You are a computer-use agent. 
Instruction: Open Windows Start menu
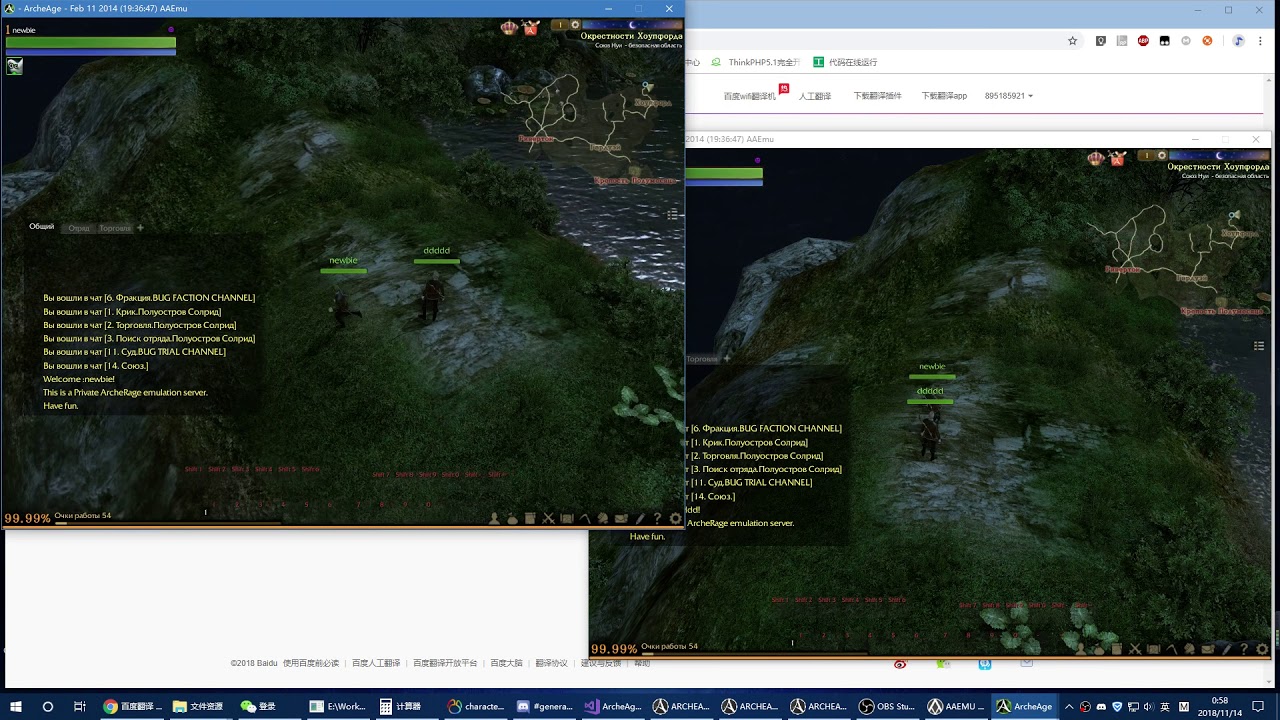[x=16, y=706]
